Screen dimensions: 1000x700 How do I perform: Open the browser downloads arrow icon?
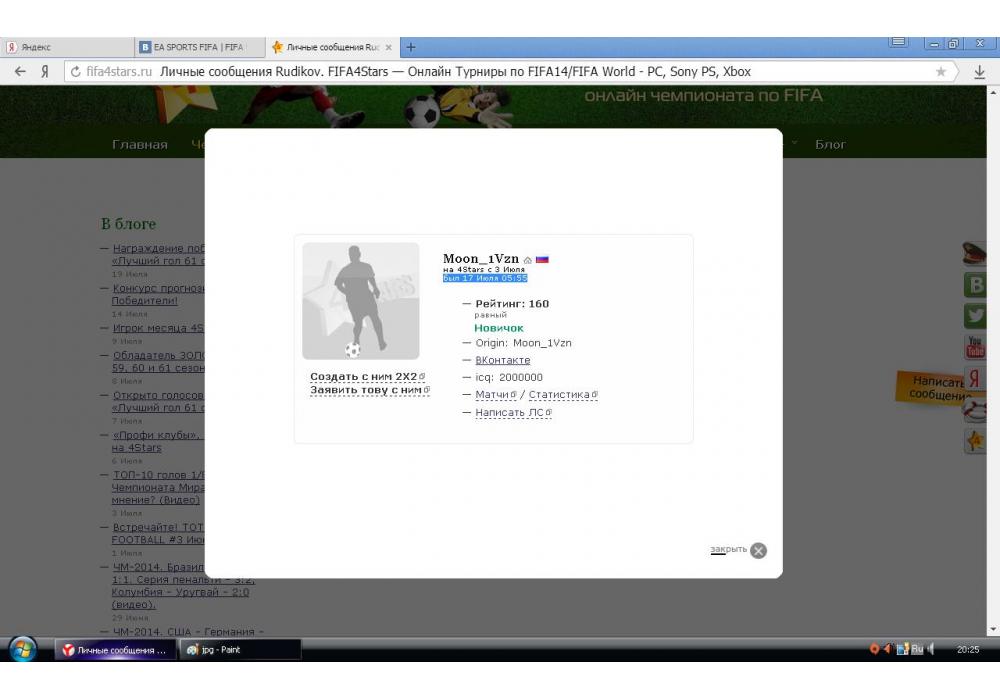979,72
